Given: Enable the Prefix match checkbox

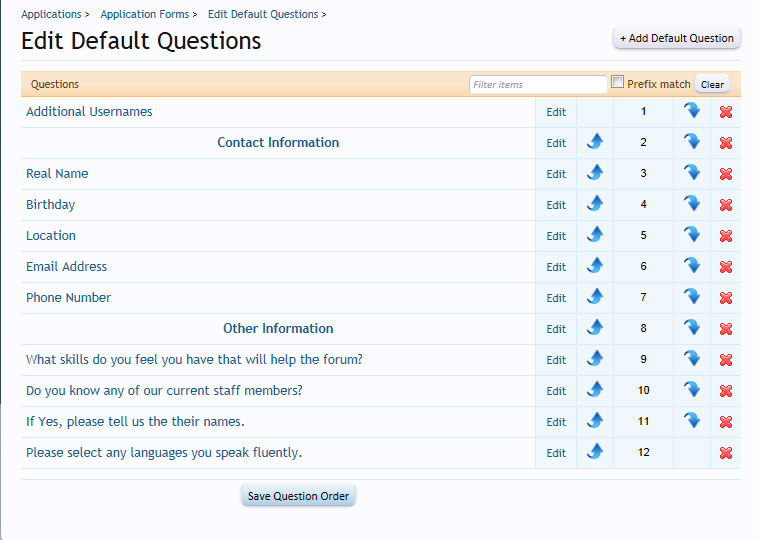Looking at the screenshot, I should point(618,82).
